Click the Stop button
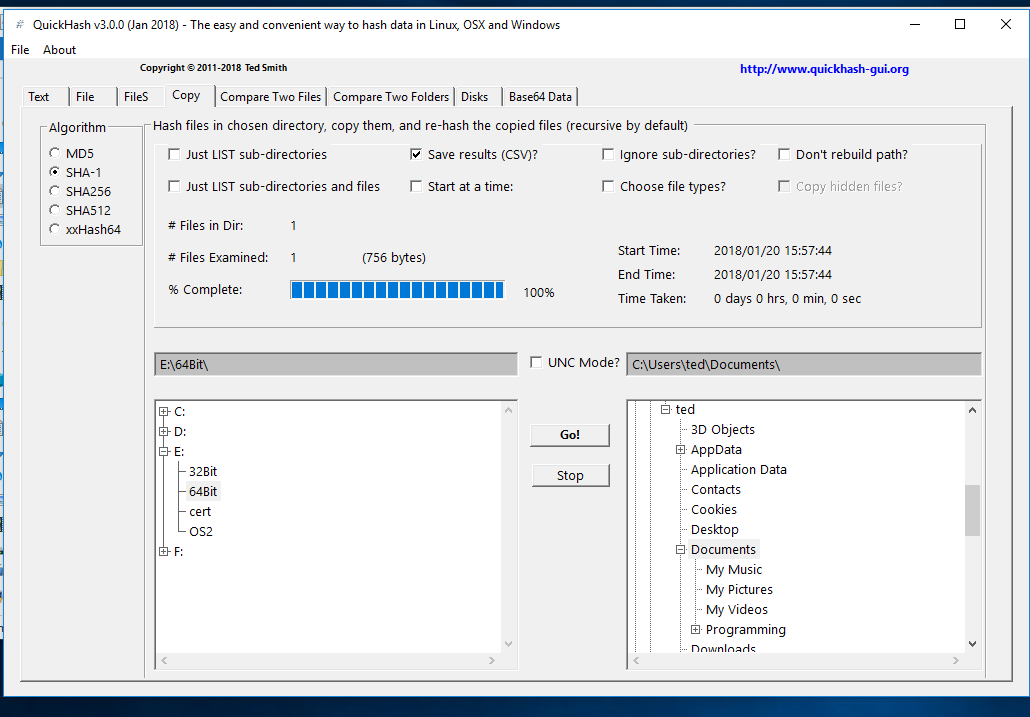The width and height of the screenshot is (1030, 717). (x=570, y=476)
